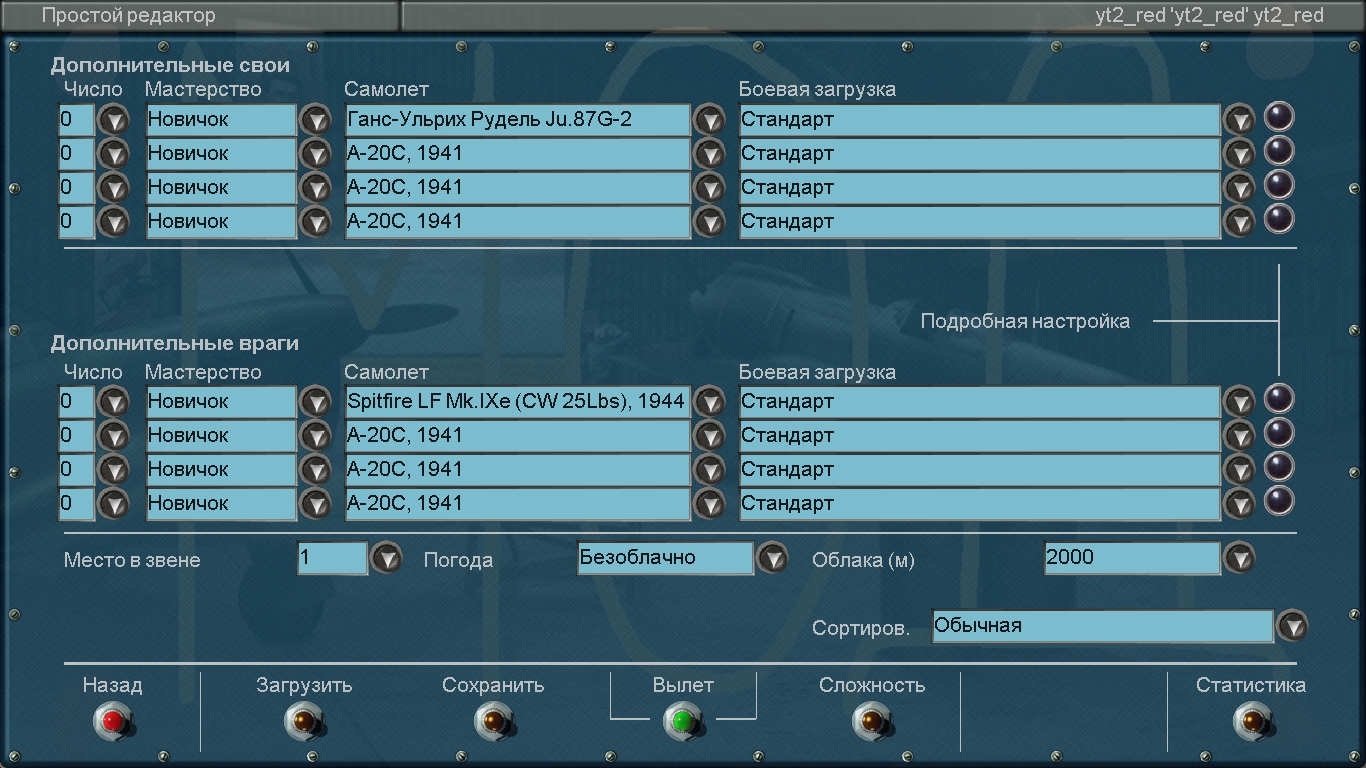Viewport: 1366px width, 768px height.
Task: Click the Обычная sorting field
Action: (1103, 626)
